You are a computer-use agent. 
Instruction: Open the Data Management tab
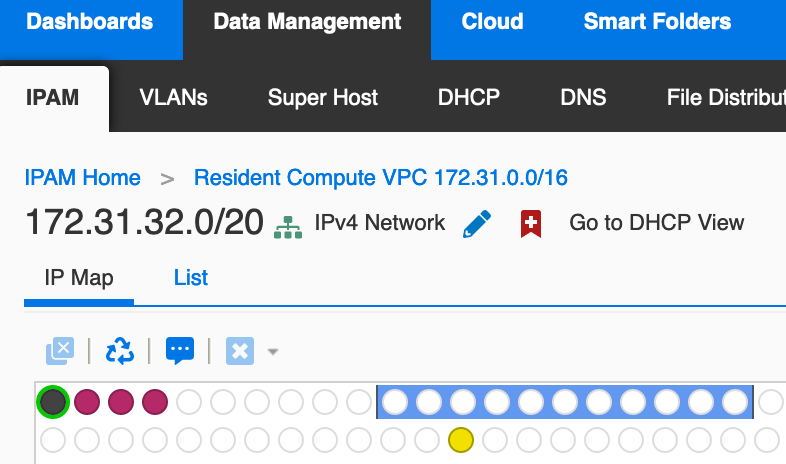(x=307, y=22)
